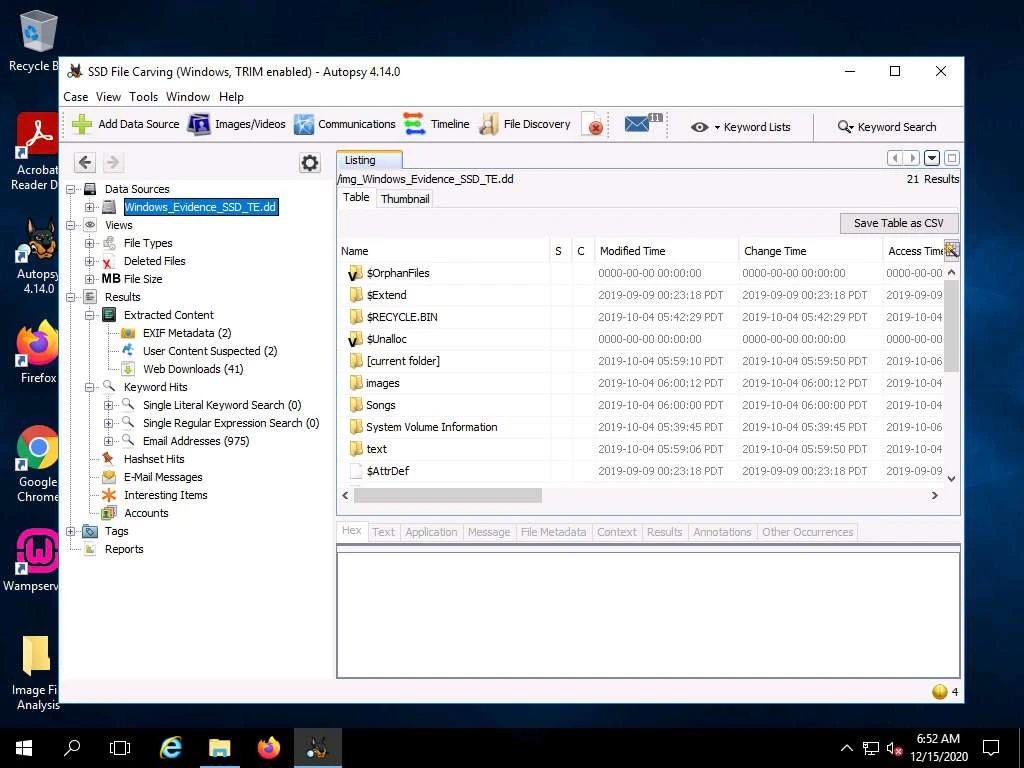Open Images/Videos gallery
Viewport: 1024px width, 768px height.
(x=237, y=124)
